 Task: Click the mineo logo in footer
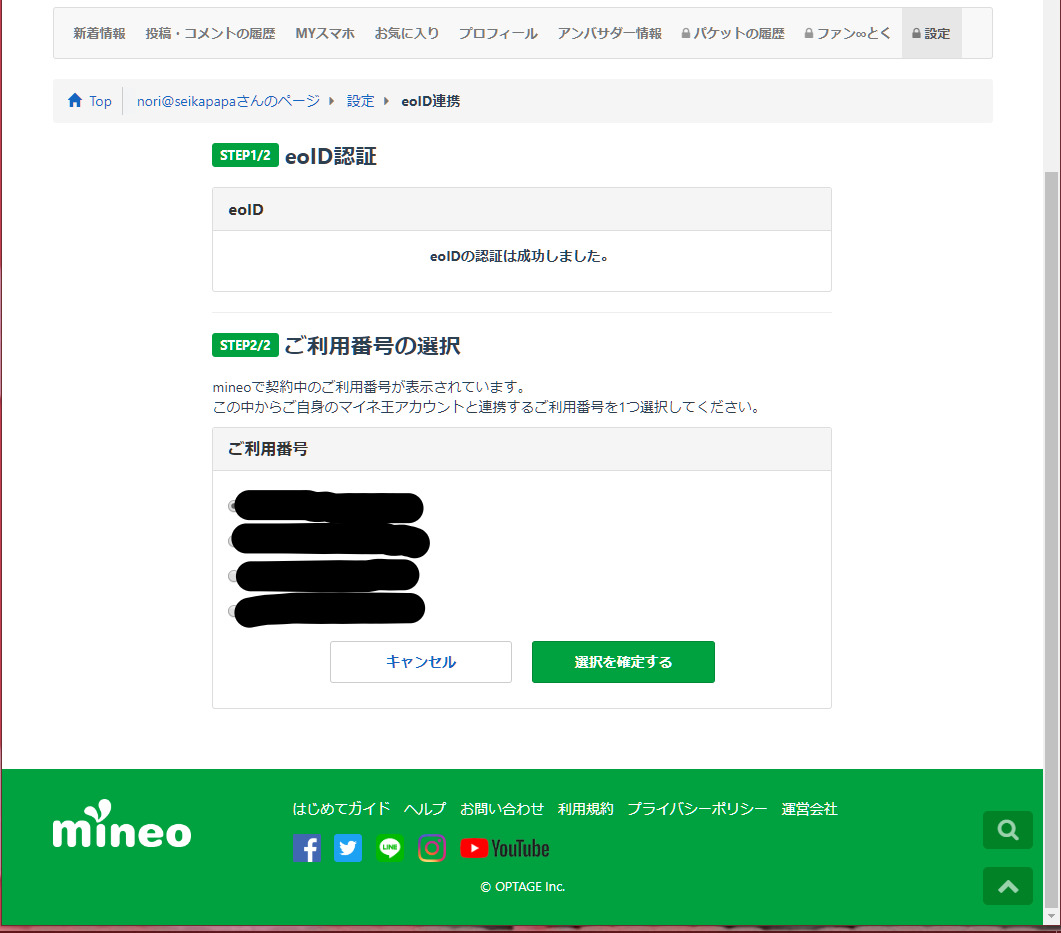point(122,825)
